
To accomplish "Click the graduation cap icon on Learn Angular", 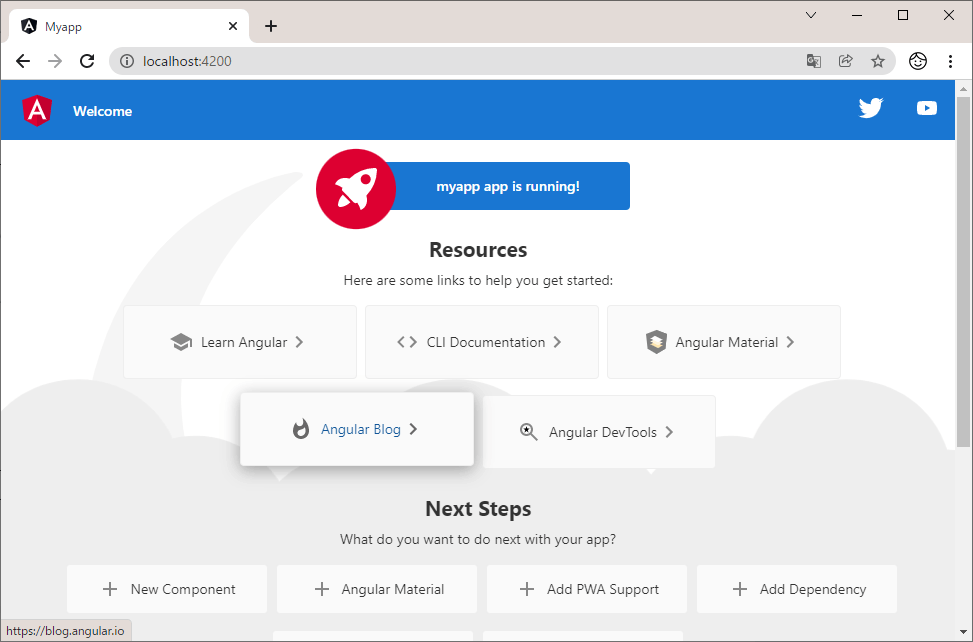I will (181, 342).
